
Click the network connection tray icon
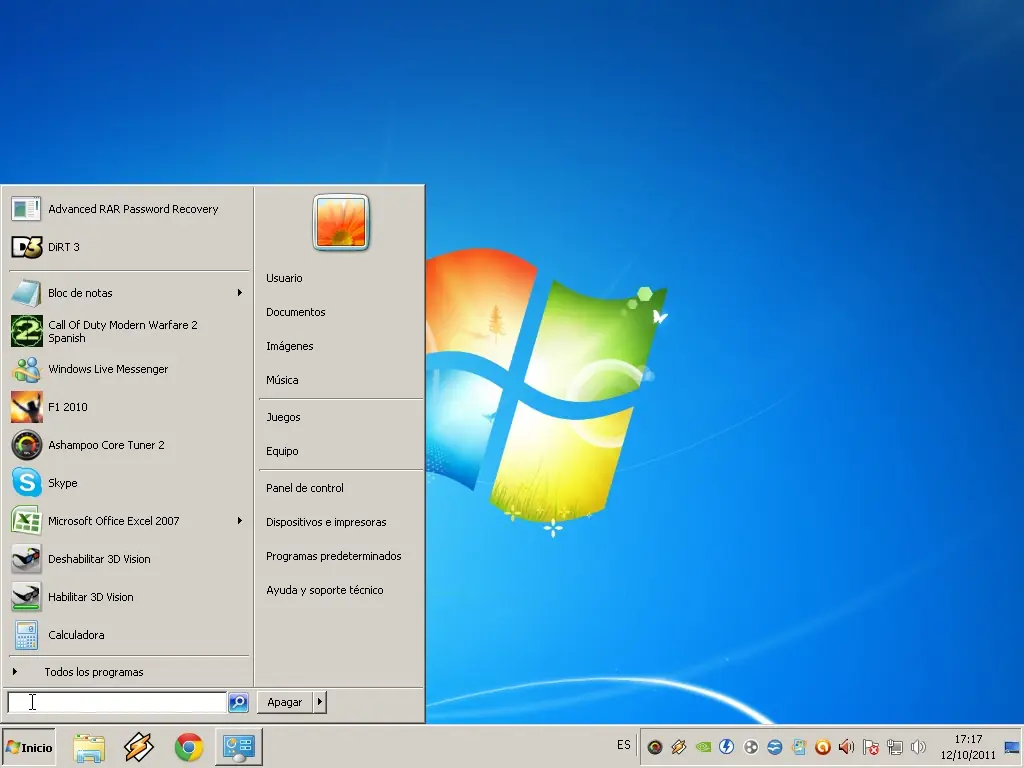pos(895,746)
